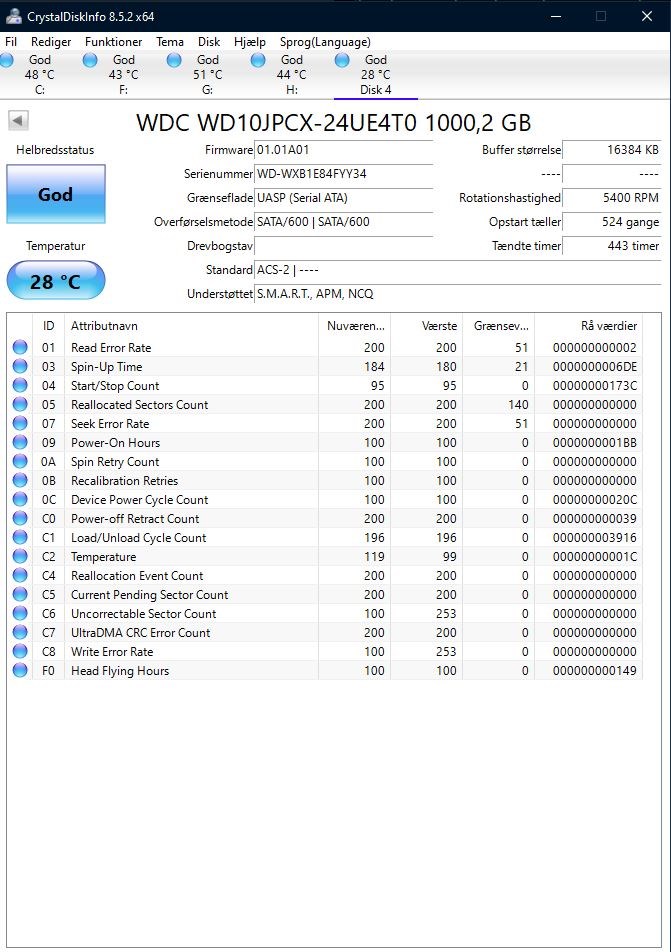Click the Rotationshastighed value 5400 RPM

tap(611, 198)
